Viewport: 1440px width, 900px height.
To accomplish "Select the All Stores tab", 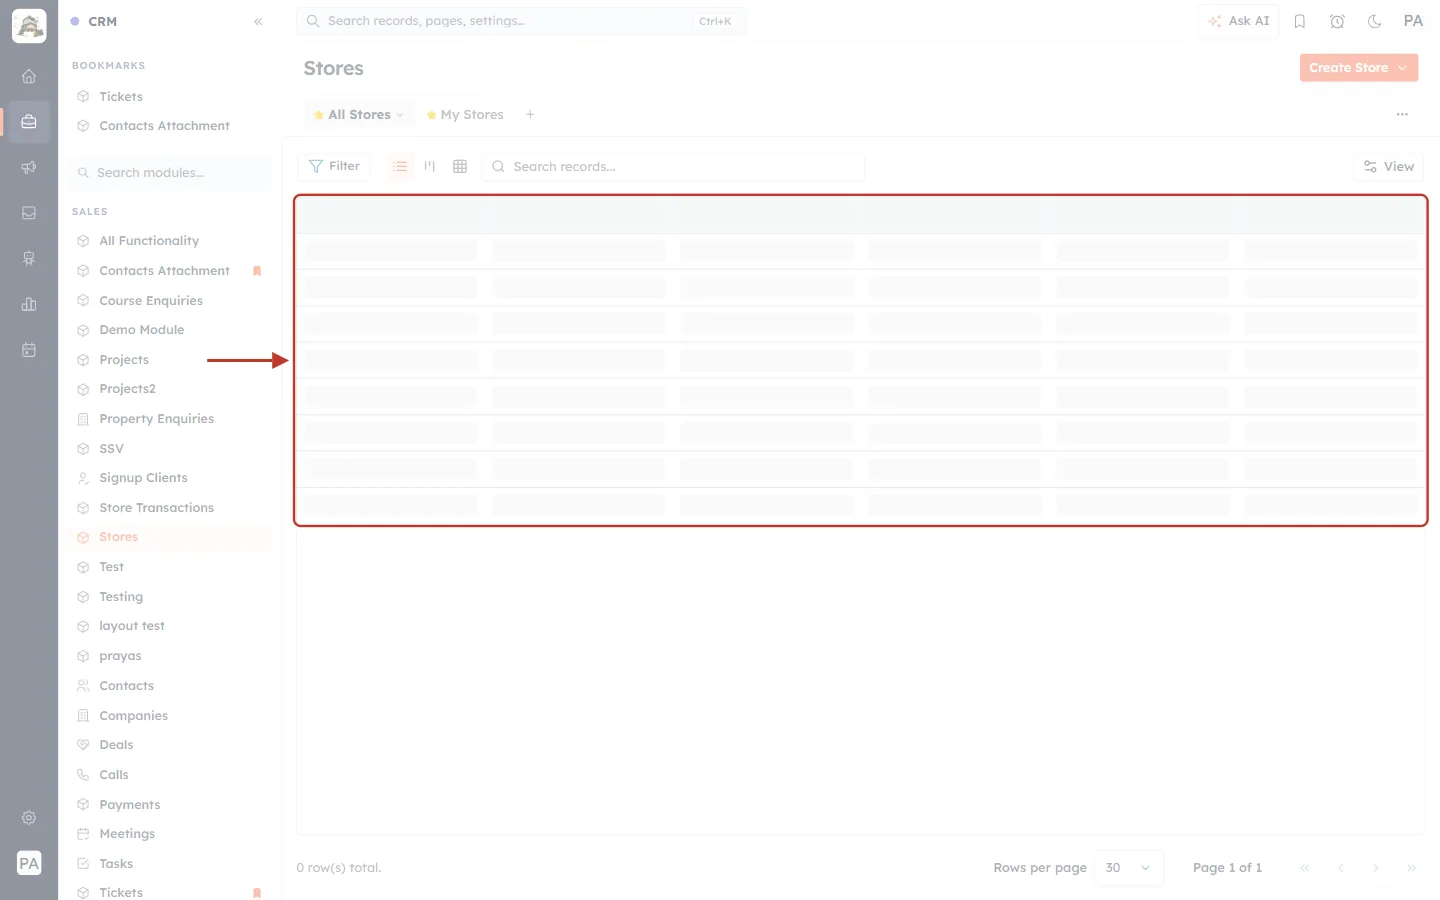I will click(359, 115).
